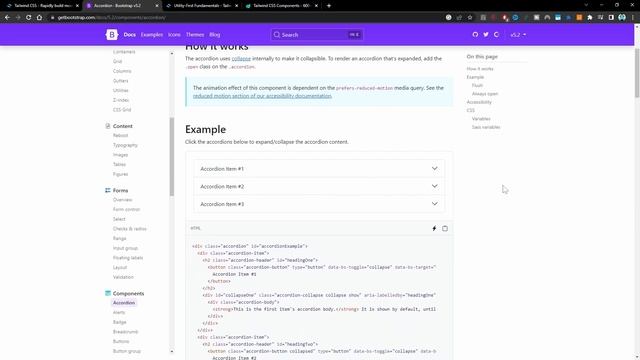
Task: Bookmark the page with the star icon
Action: [470, 18]
